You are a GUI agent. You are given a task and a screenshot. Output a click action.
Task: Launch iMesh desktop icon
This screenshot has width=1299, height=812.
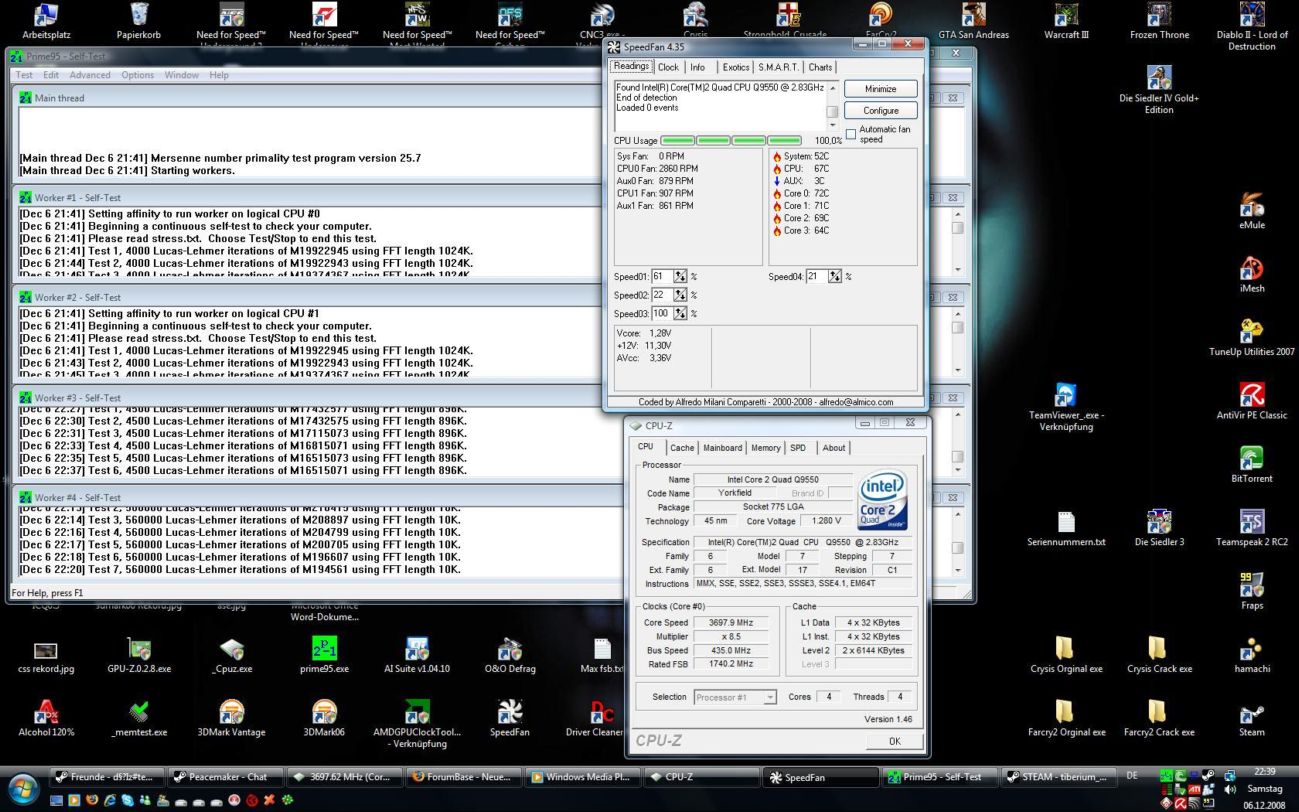point(1252,274)
